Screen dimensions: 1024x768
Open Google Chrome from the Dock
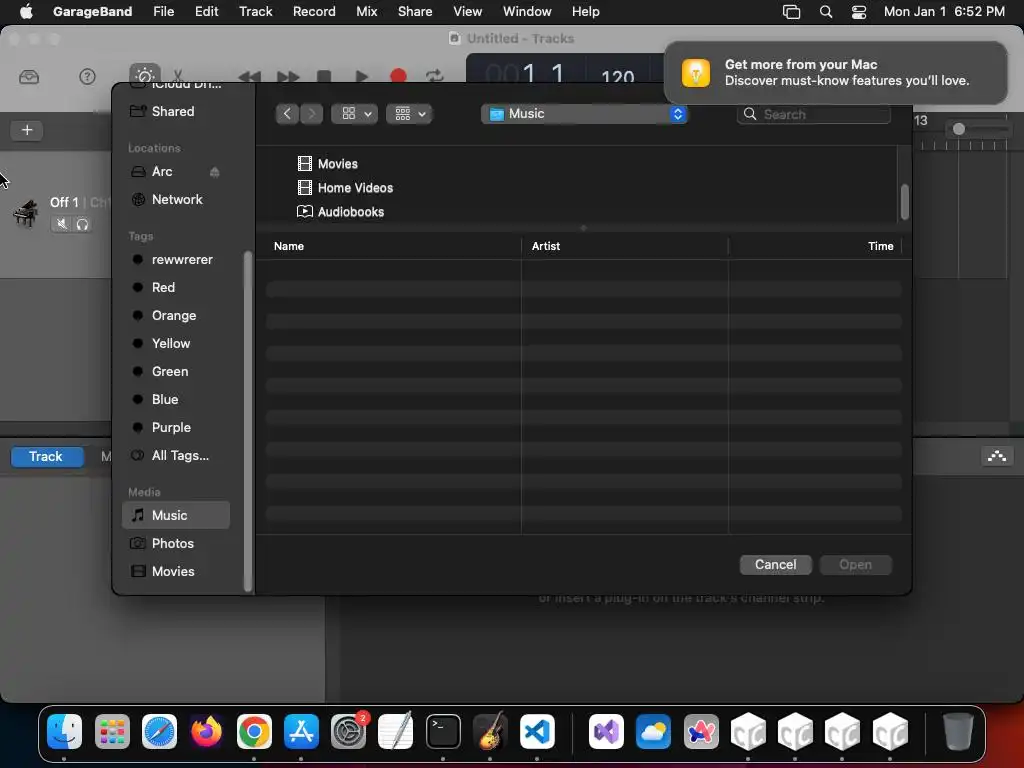click(x=254, y=731)
